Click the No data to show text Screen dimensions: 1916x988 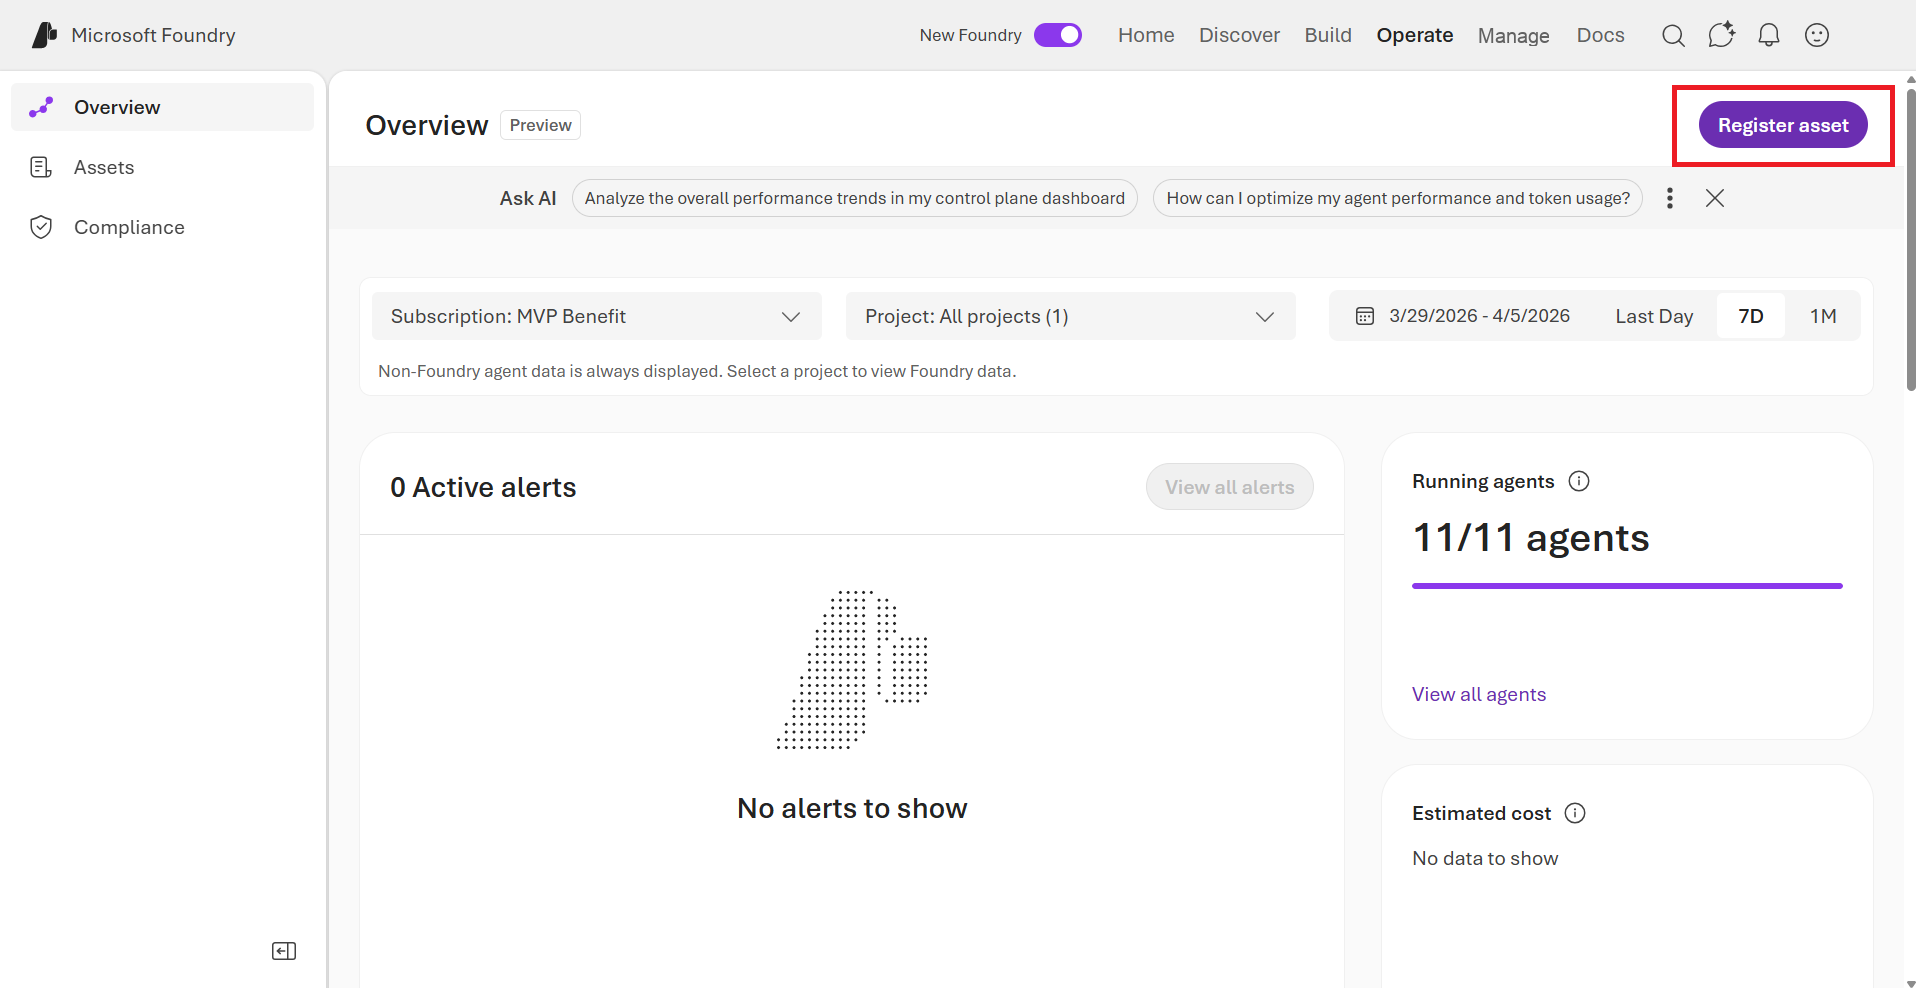(x=1485, y=858)
